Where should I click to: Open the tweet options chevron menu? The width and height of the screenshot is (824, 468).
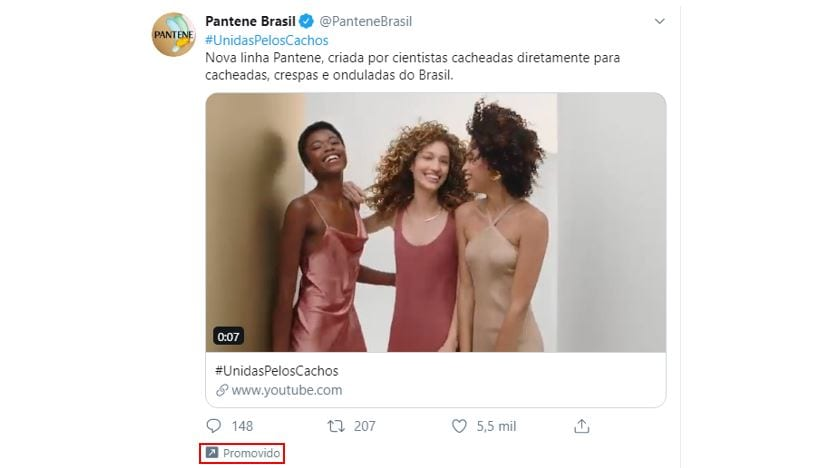[659, 21]
